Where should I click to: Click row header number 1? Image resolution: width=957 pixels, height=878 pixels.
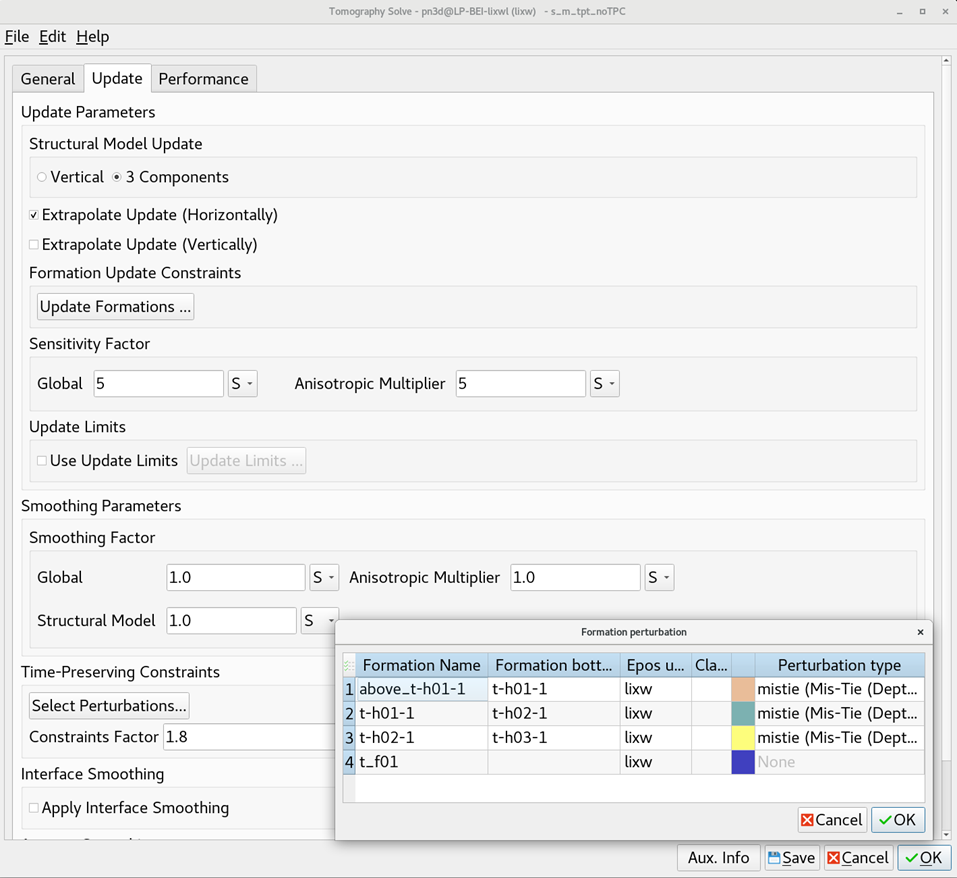[x=349, y=689]
